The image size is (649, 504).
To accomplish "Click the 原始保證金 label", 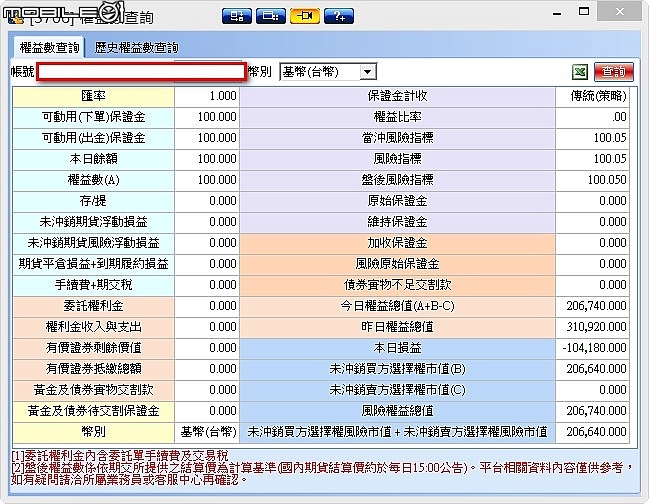I will click(x=397, y=201).
